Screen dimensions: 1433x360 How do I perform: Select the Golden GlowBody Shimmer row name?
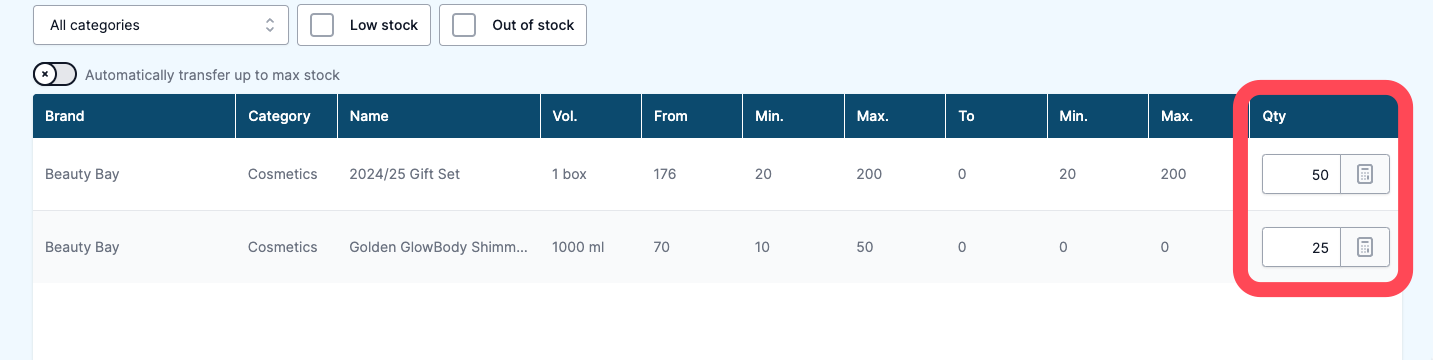coord(438,247)
